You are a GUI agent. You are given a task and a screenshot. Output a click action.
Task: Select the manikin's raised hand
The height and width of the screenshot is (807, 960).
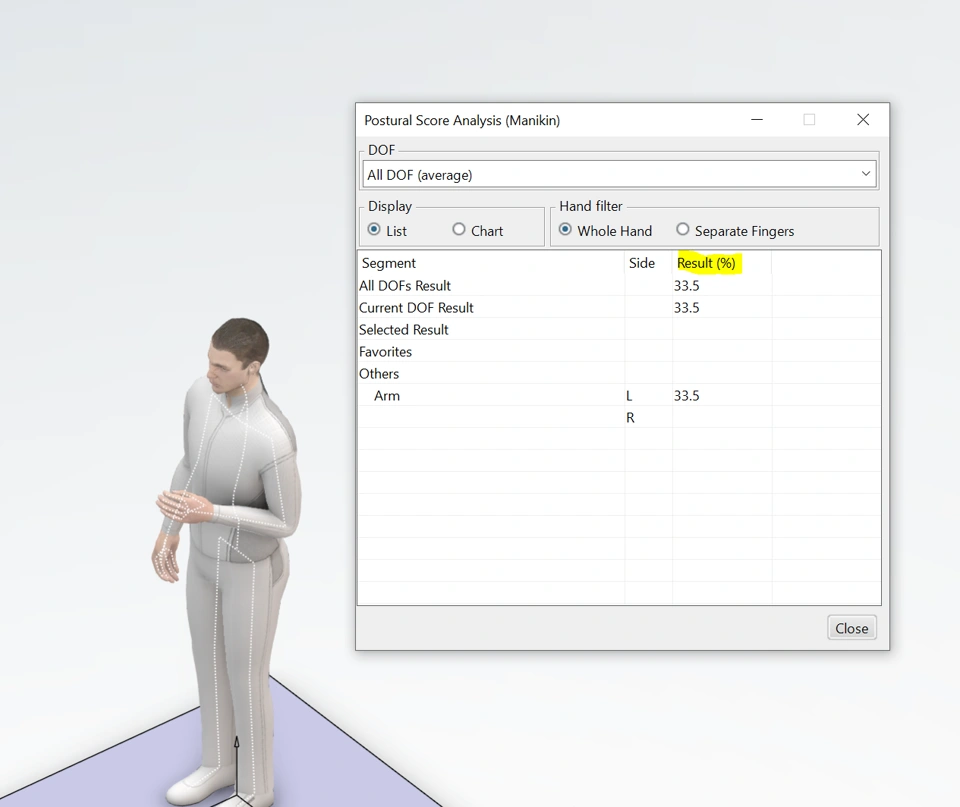click(180, 506)
